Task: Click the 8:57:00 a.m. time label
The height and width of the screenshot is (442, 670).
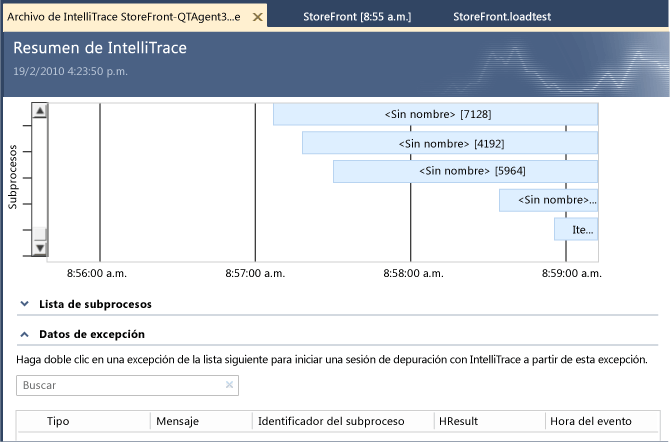Action: pyautogui.click(x=255, y=273)
